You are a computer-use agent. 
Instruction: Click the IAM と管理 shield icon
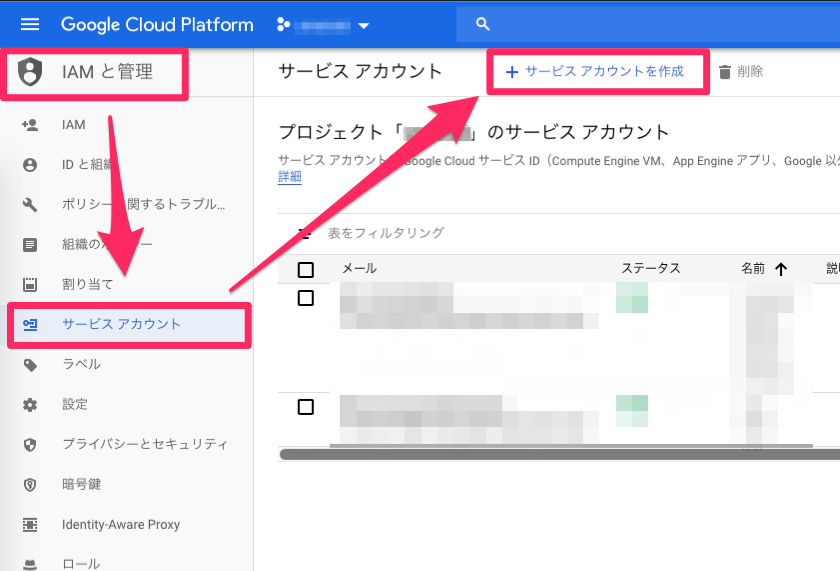pos(30,71)
